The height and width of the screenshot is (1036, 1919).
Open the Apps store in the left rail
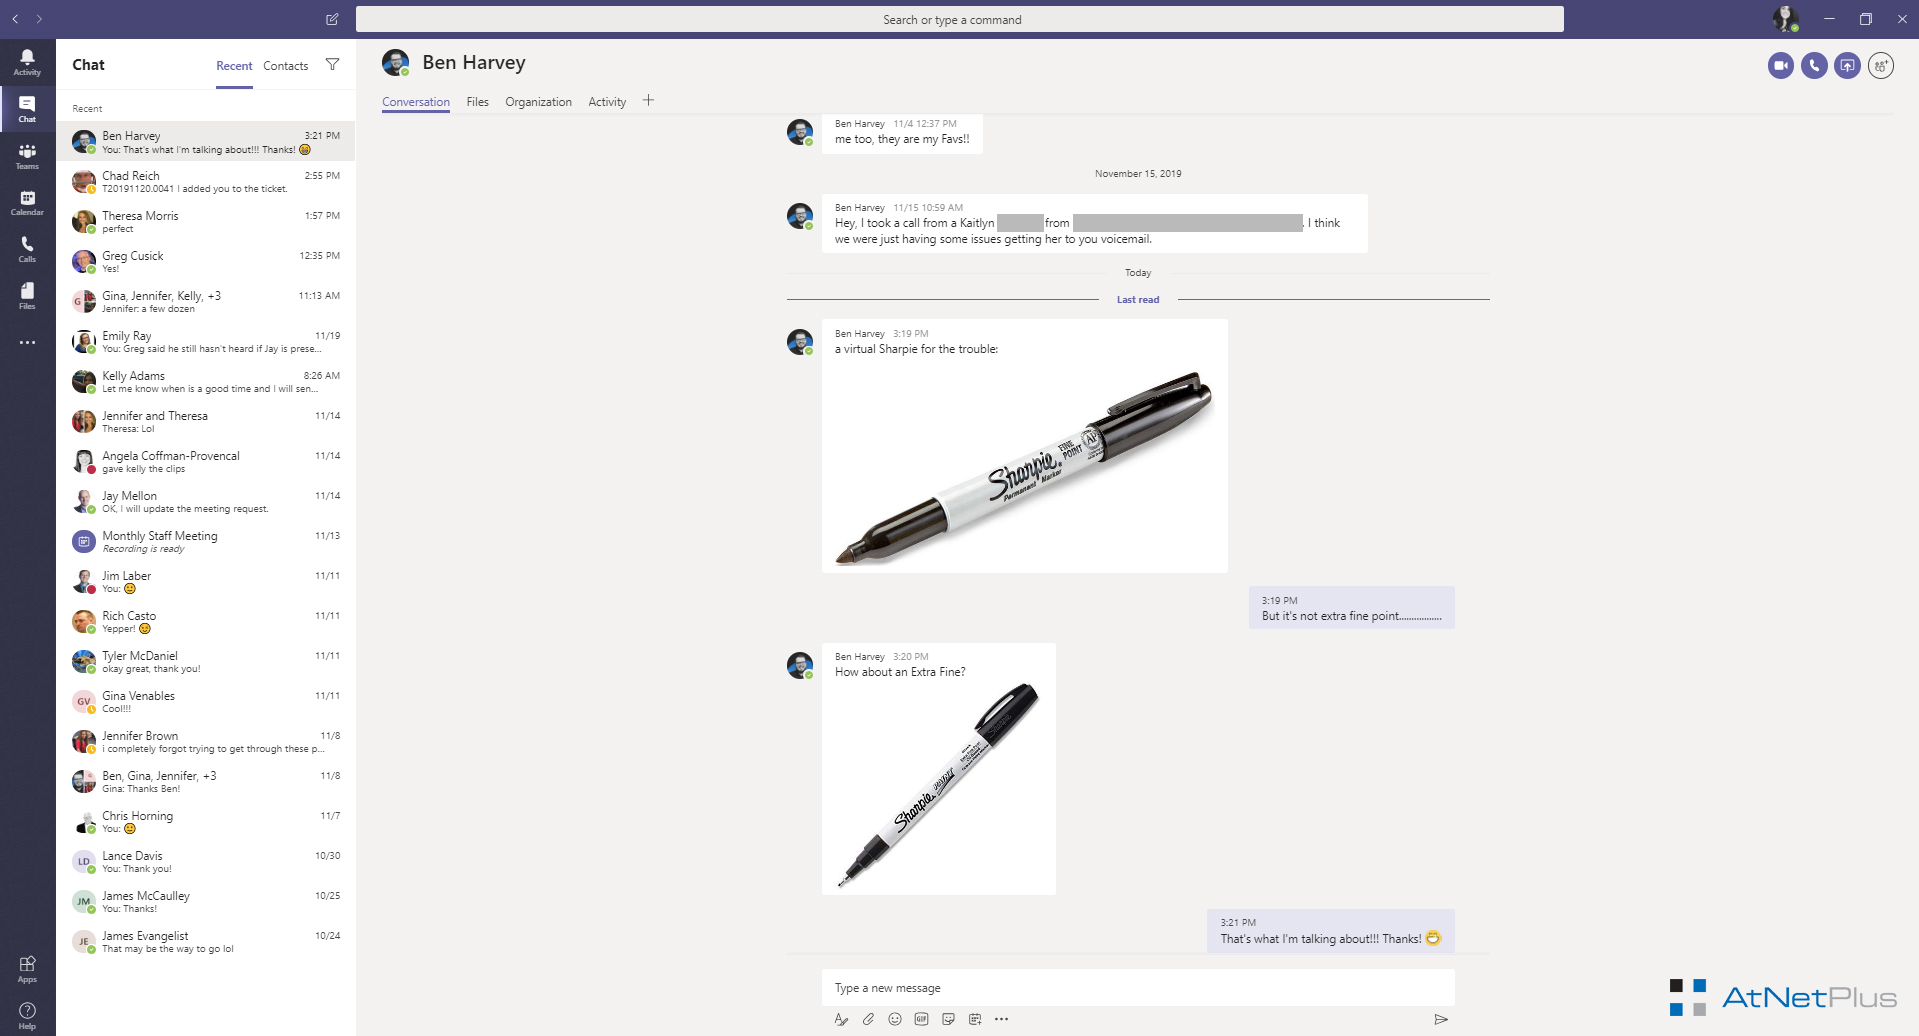(x=27, y=968)
